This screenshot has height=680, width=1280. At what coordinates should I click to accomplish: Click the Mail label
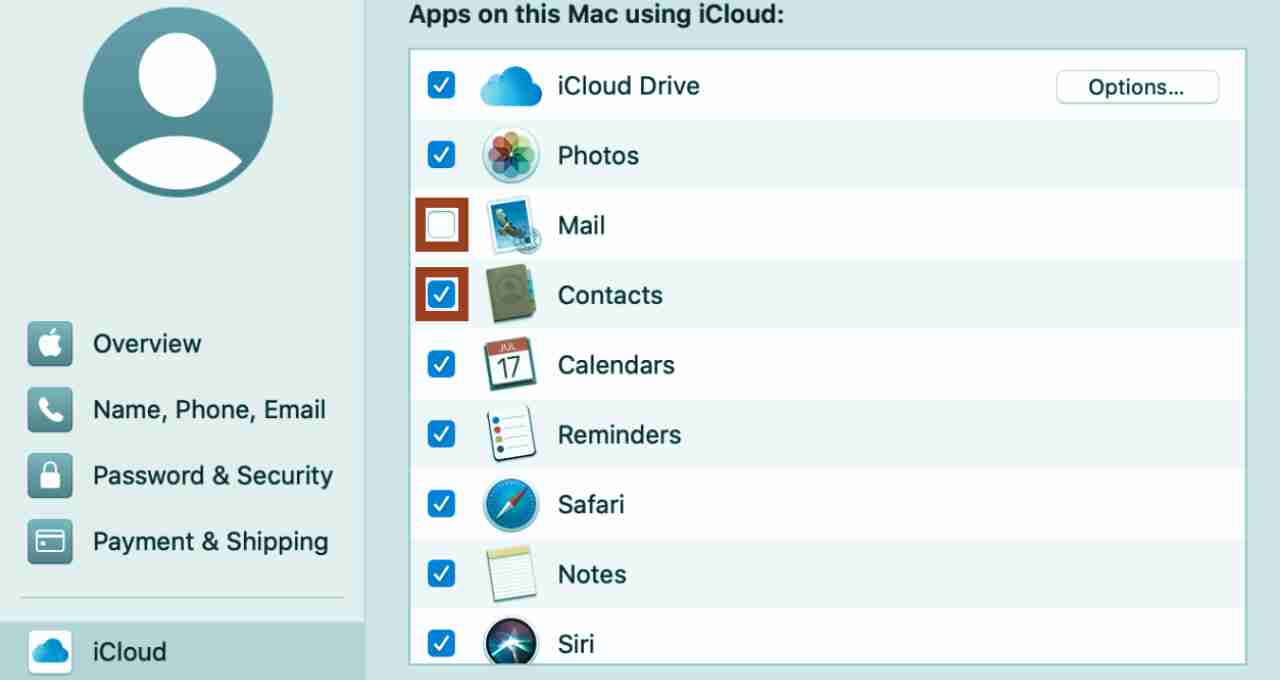[582, 225]
